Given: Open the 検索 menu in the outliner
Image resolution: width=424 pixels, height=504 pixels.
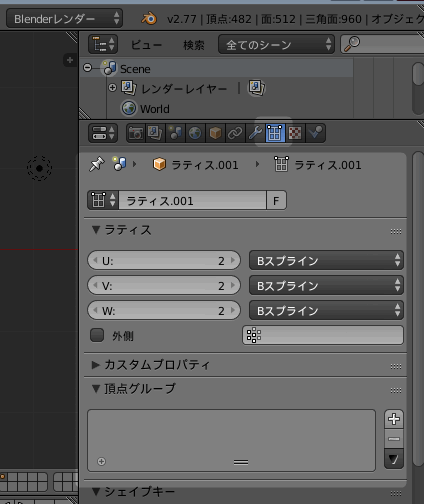Looking at the screenshot, I should [194, 45].
